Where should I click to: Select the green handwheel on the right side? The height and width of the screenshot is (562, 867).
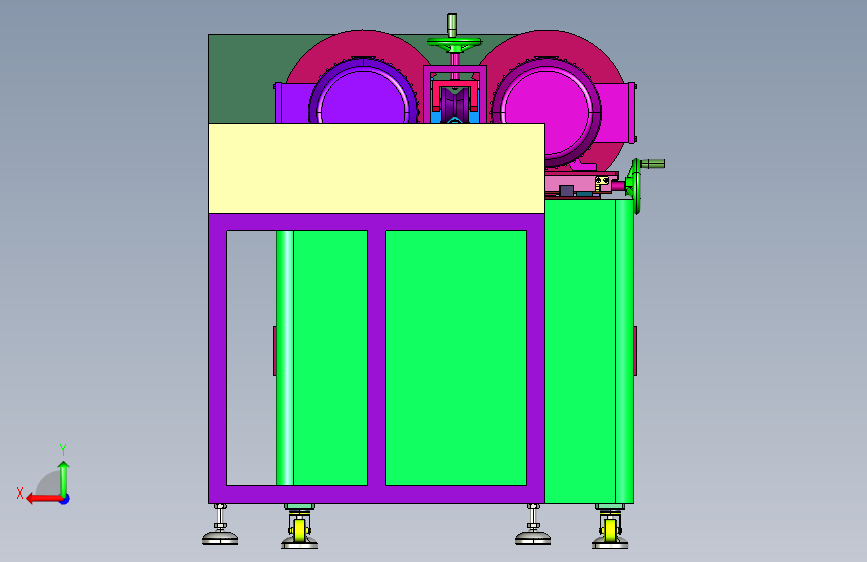[635, 186]
